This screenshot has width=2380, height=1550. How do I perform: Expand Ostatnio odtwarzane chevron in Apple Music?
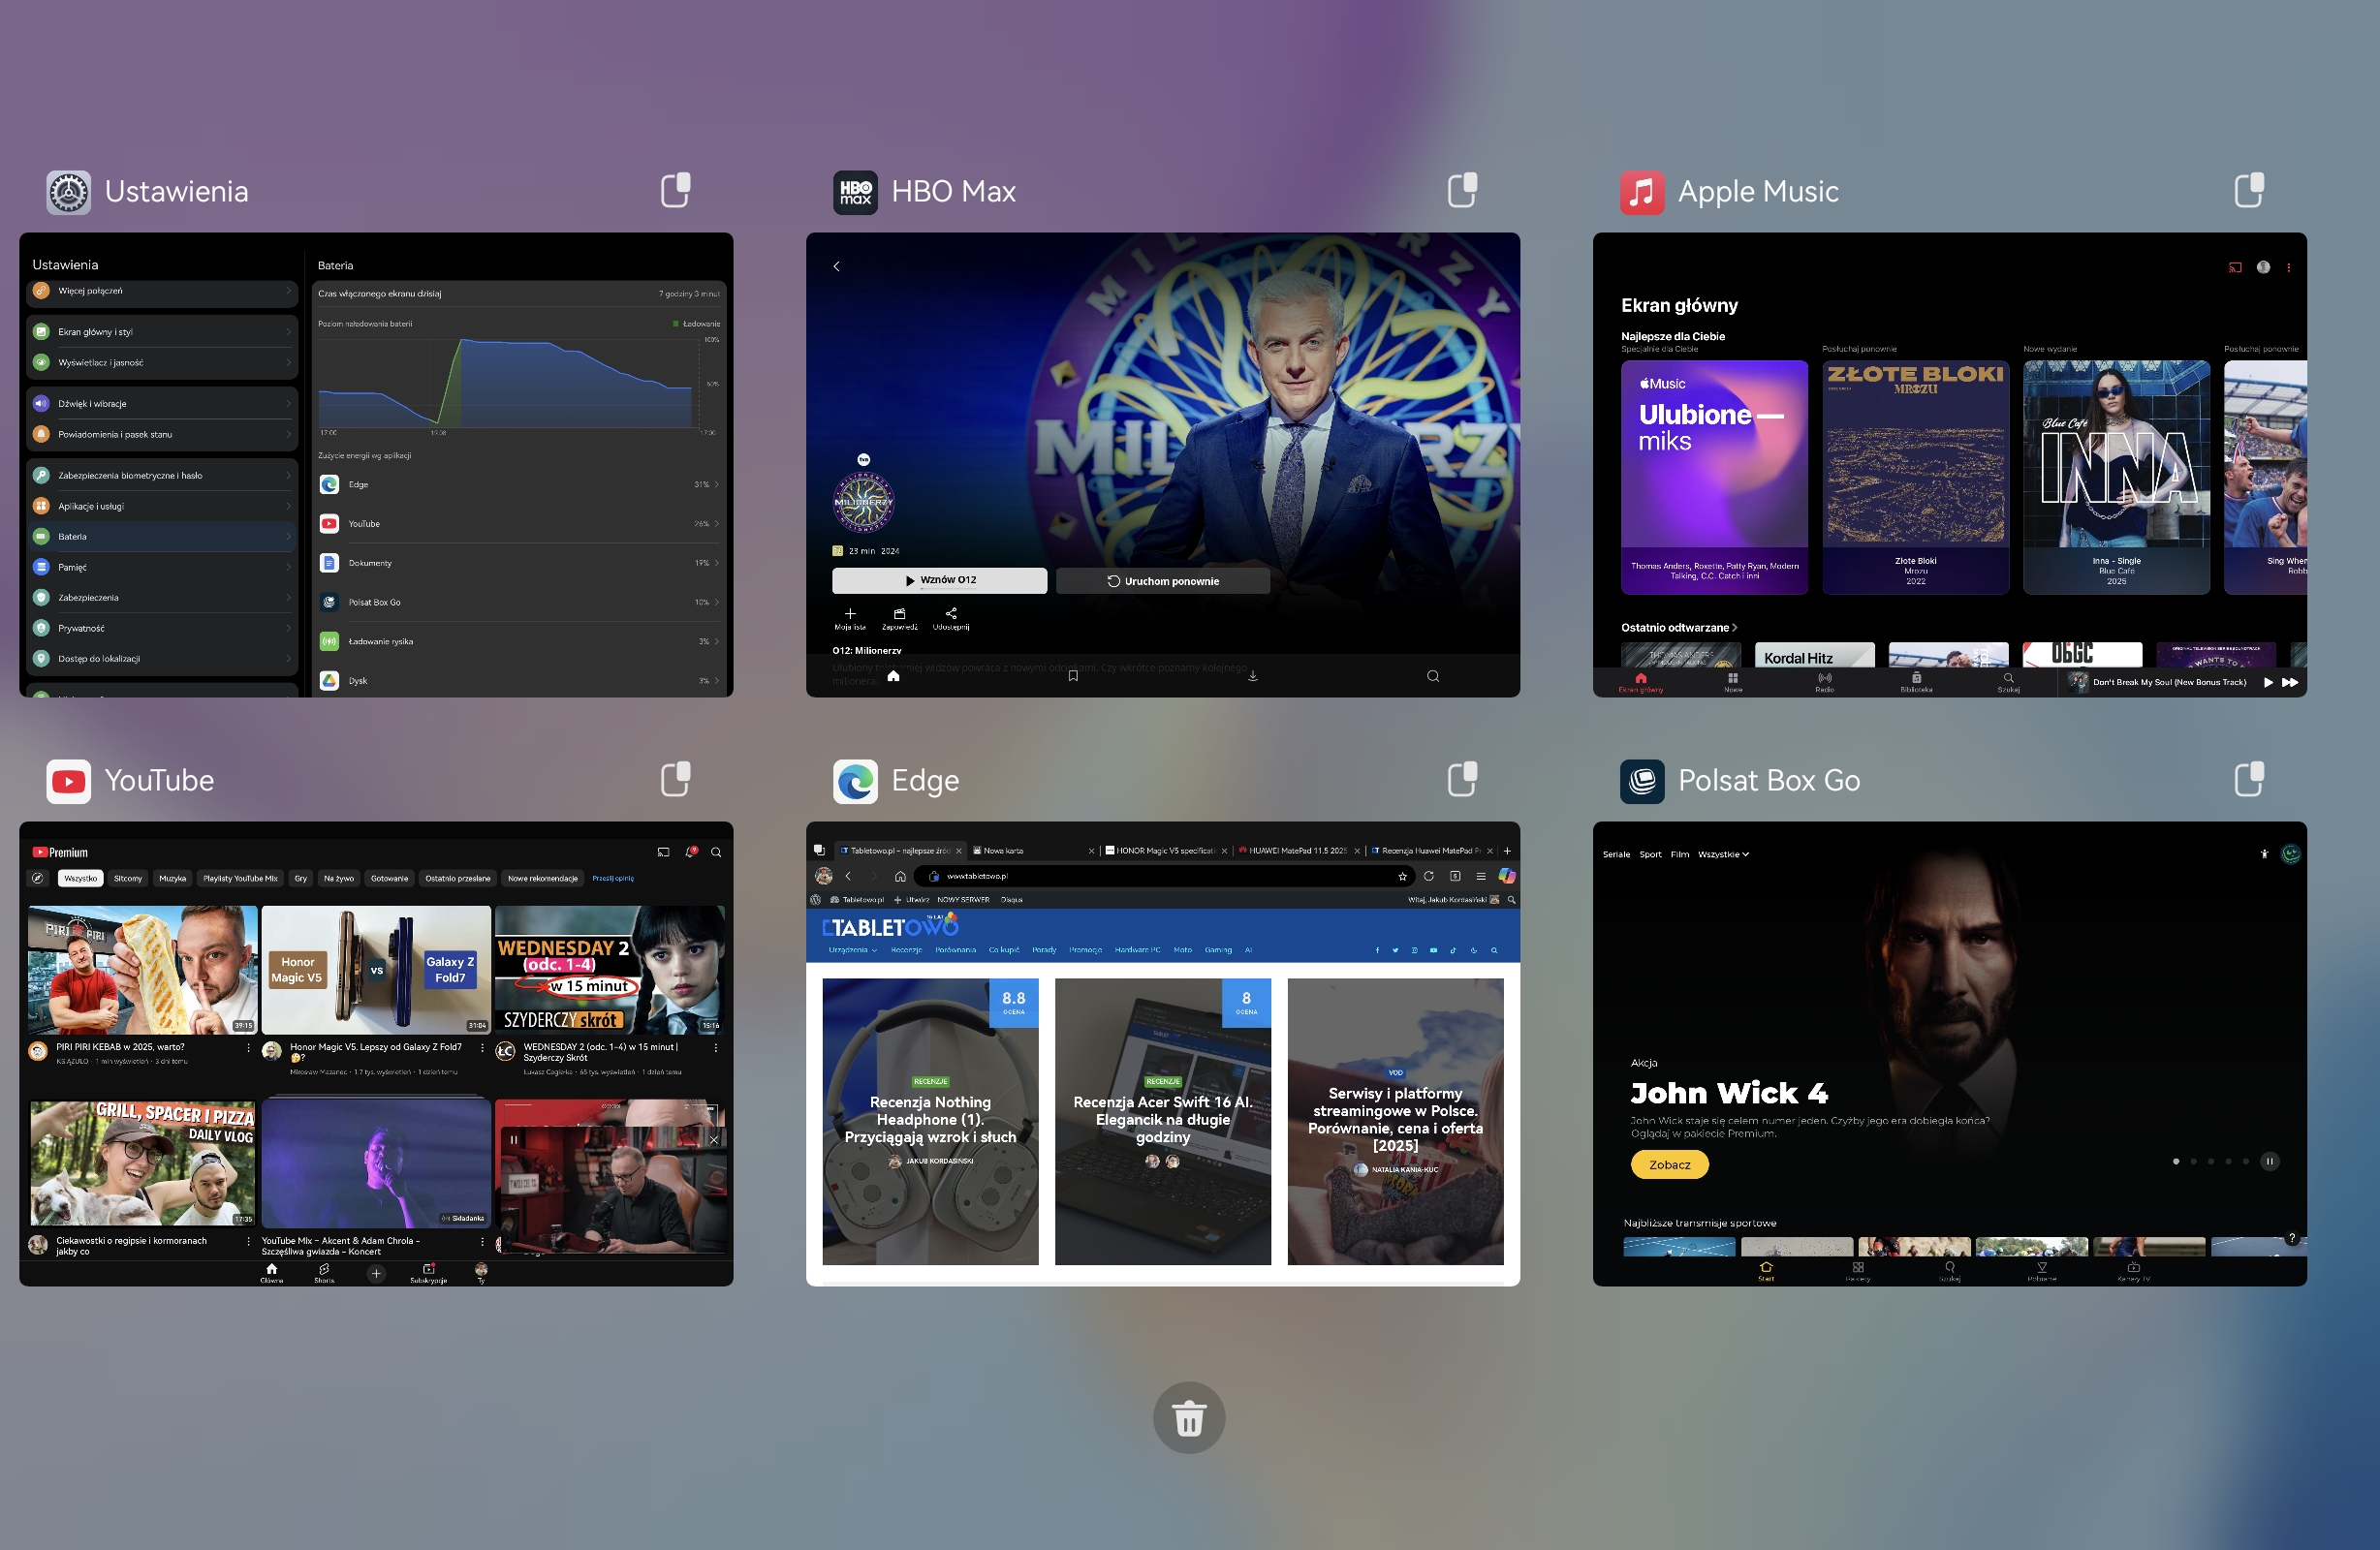point(1734,628)
